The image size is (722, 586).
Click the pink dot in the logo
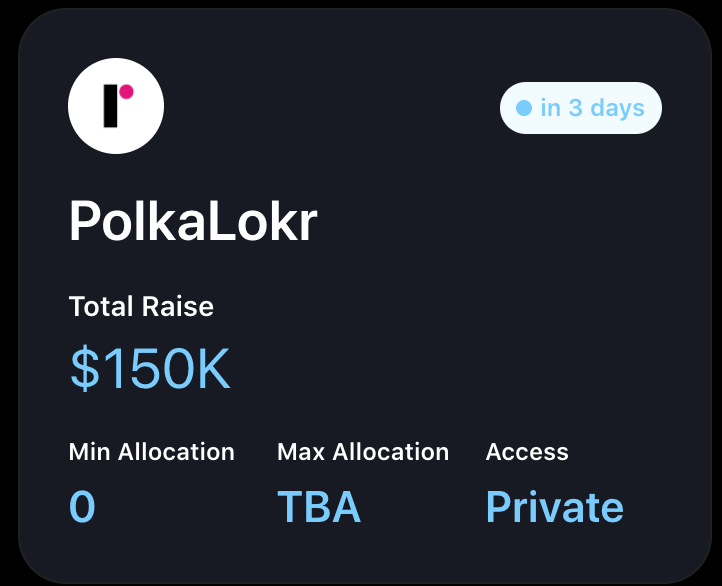(126, 92)
